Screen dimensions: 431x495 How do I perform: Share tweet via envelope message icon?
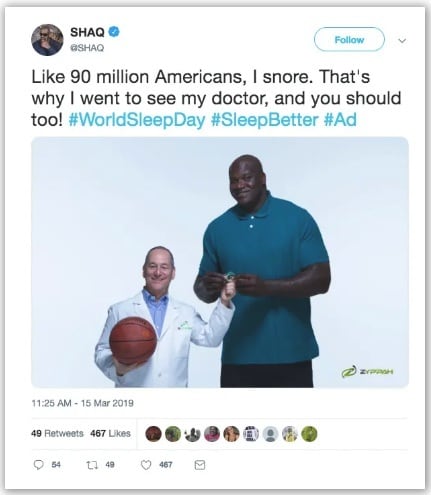(x=199, y=465)
